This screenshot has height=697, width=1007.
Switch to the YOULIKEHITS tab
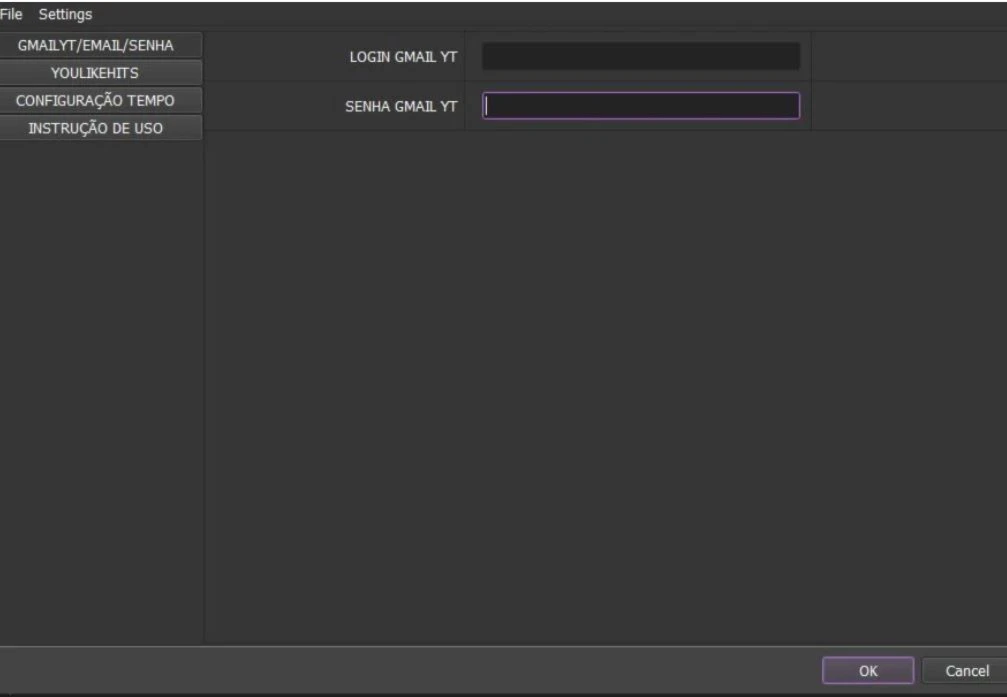101,72
